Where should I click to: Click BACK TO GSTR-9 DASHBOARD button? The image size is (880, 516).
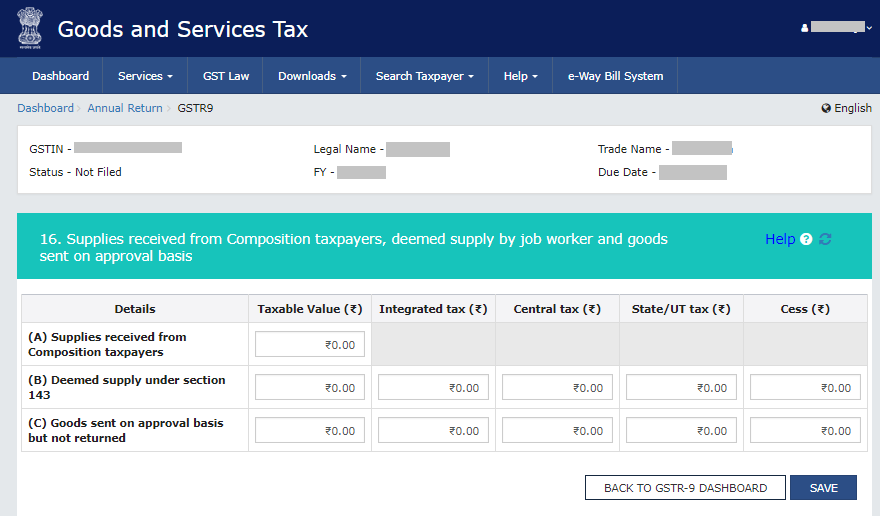coord(685,488)
